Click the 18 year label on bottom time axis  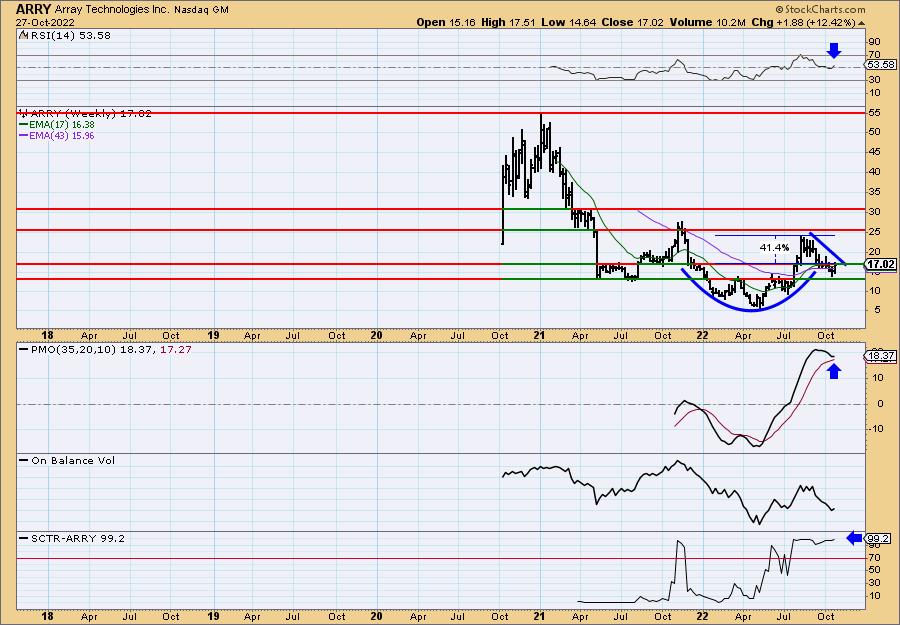click(48, 616)
